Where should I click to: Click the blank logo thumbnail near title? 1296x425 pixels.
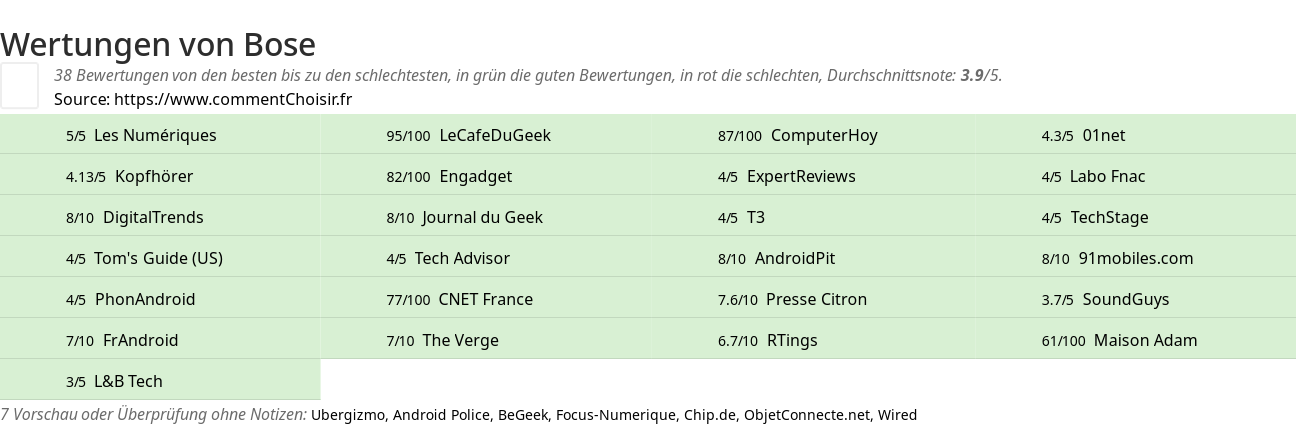(19, 85)
